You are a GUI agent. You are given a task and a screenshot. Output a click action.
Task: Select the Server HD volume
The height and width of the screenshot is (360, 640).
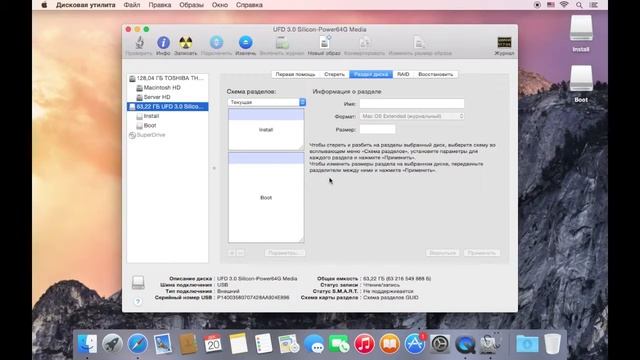[167, 97]
